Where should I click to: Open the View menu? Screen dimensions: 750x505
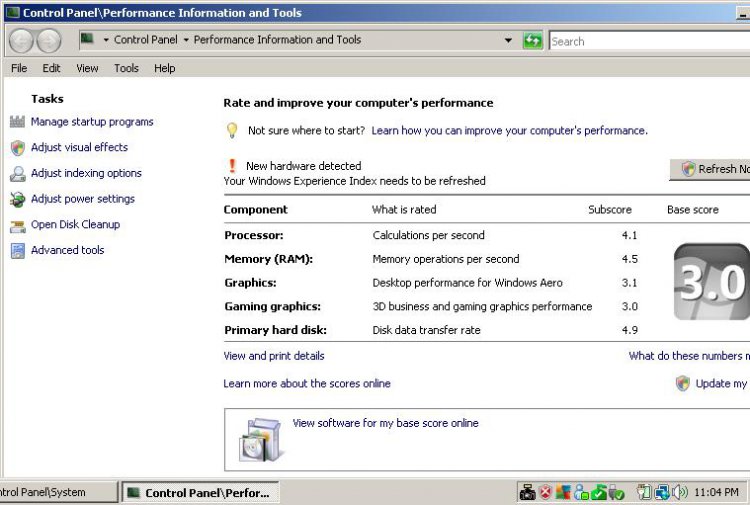[x=87, y=68]
